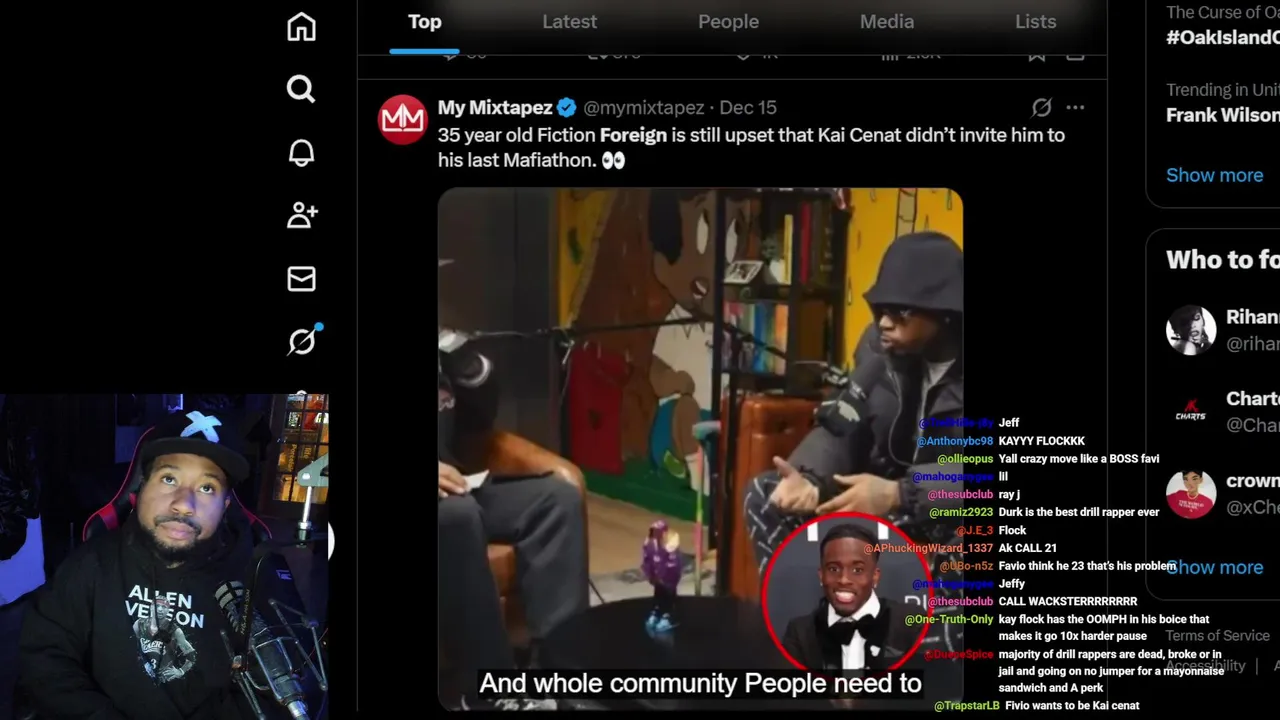Image resolution: width=1280 pixels, height=720 pixels.
Task: Open Grok icon in sidebar
Action: tap(303, 341)
